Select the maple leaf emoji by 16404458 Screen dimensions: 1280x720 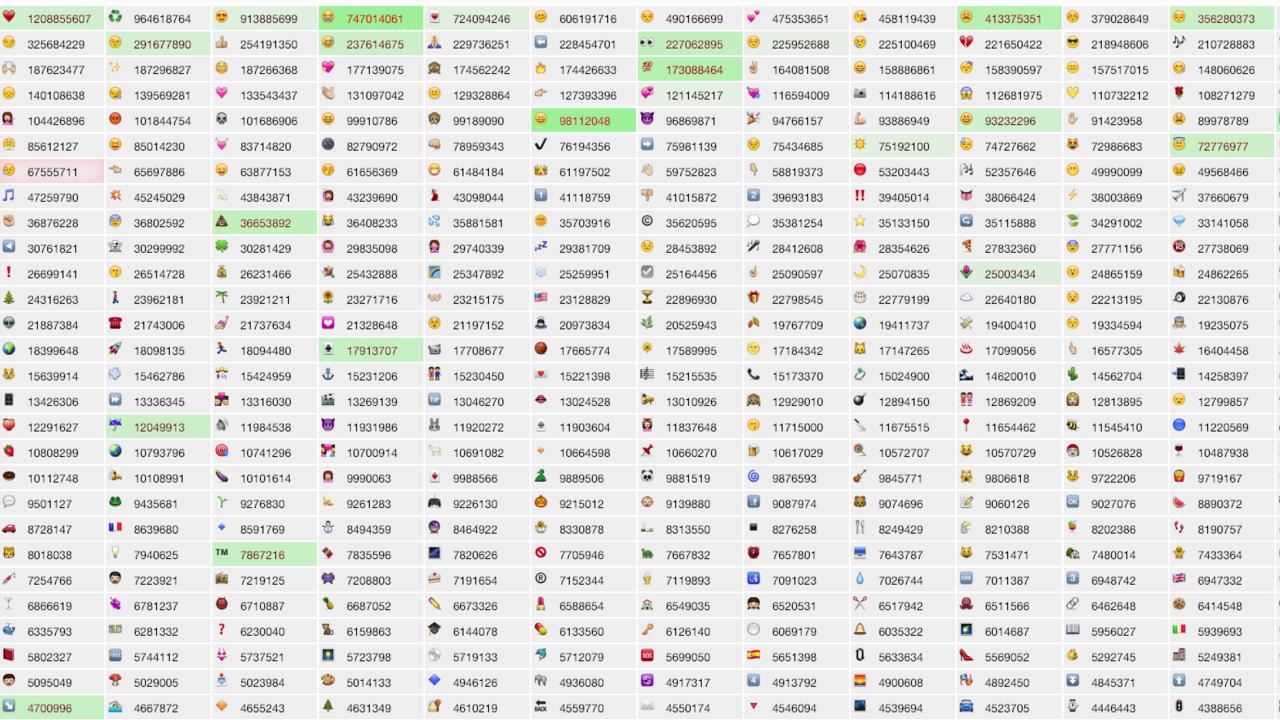coord(1179,350)
